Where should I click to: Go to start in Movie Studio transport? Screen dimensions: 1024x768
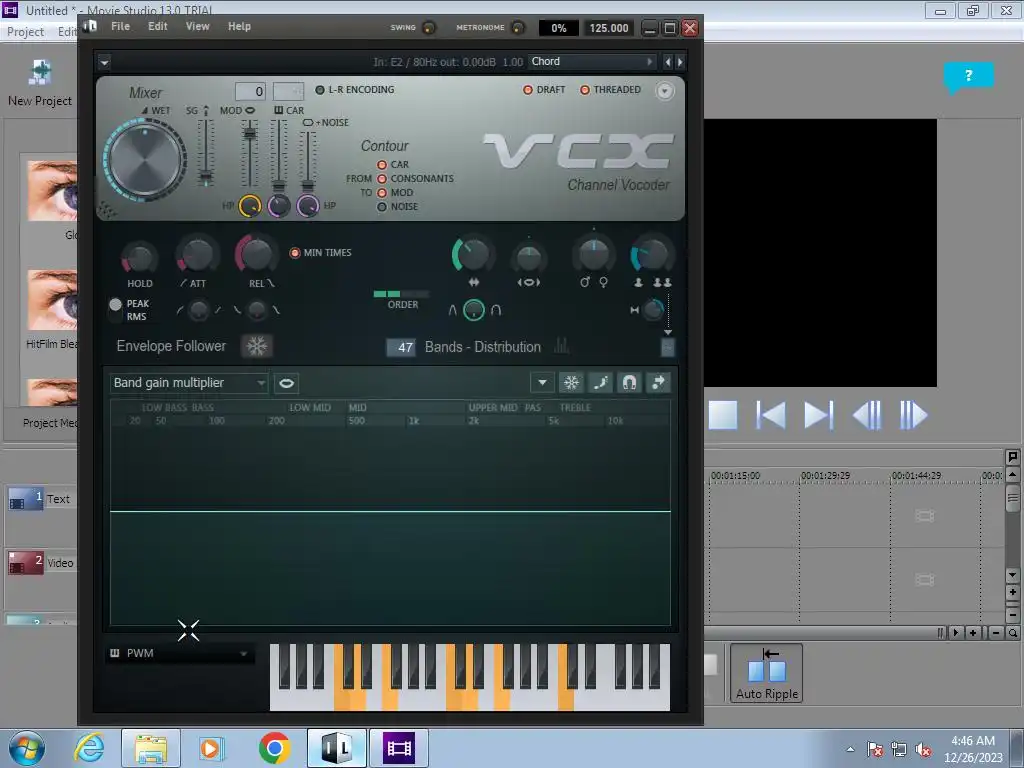pos(771,415)
